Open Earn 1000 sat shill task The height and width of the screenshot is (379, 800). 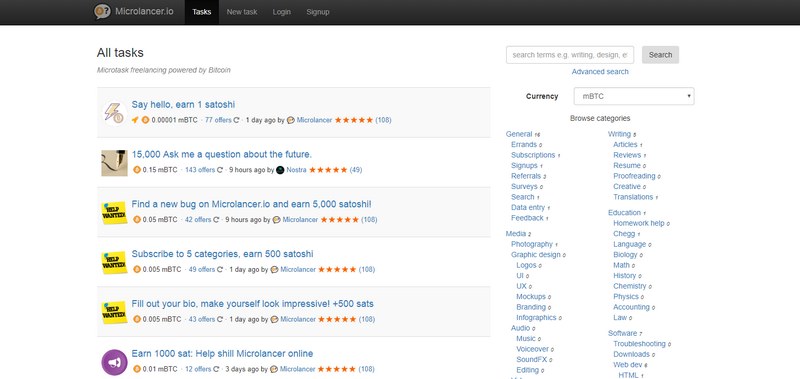(222, 354)
